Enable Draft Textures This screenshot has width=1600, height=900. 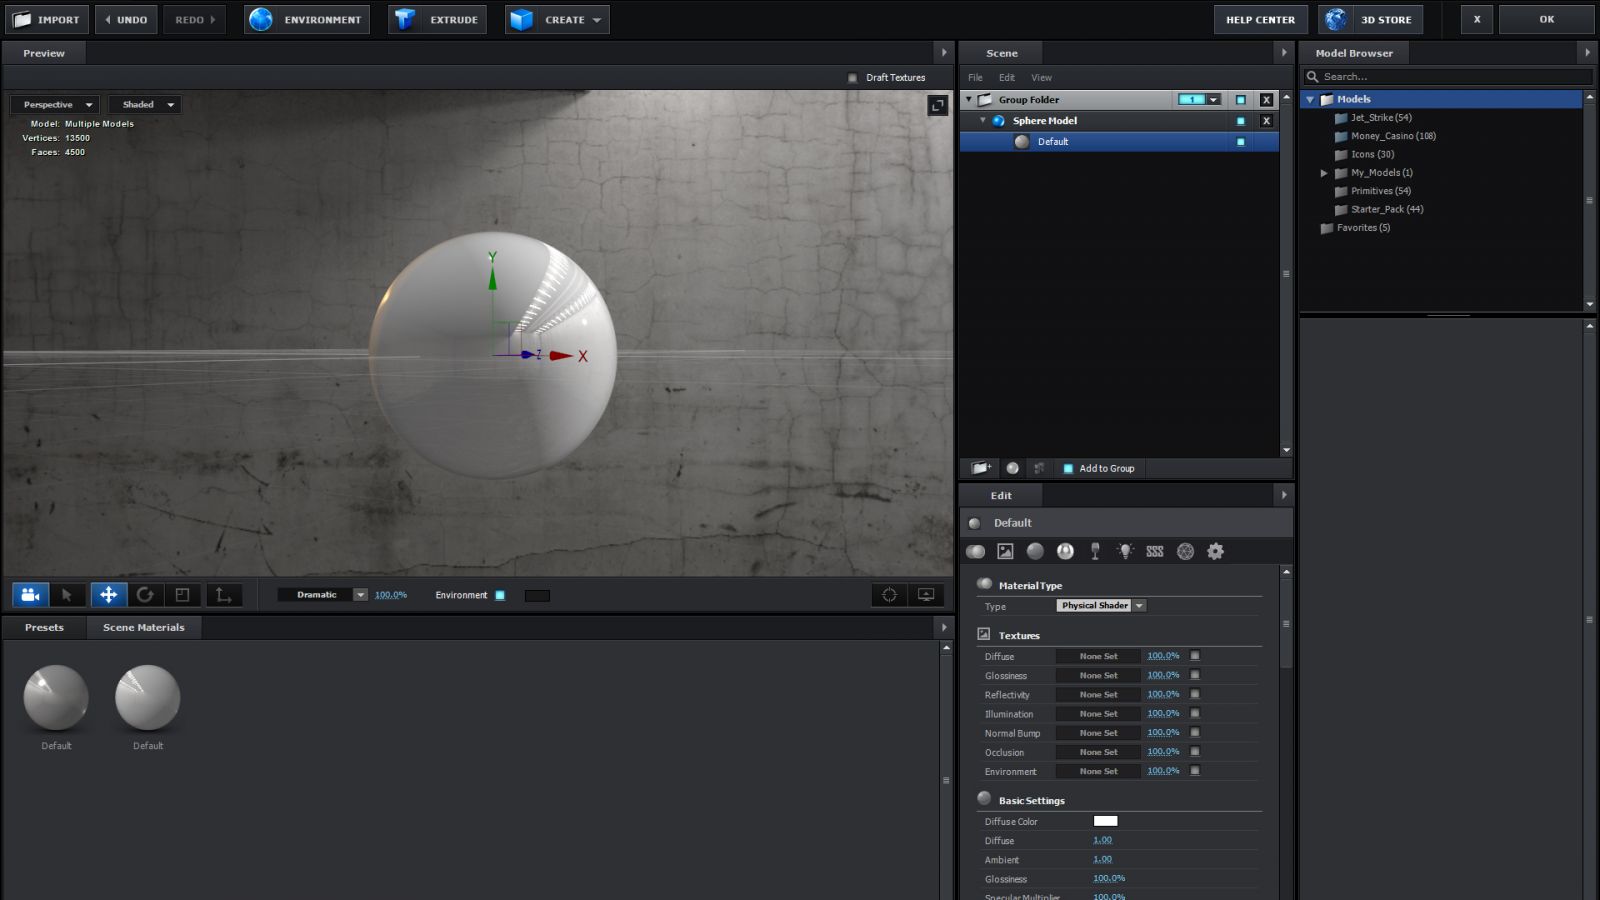[x=854, y=77]
